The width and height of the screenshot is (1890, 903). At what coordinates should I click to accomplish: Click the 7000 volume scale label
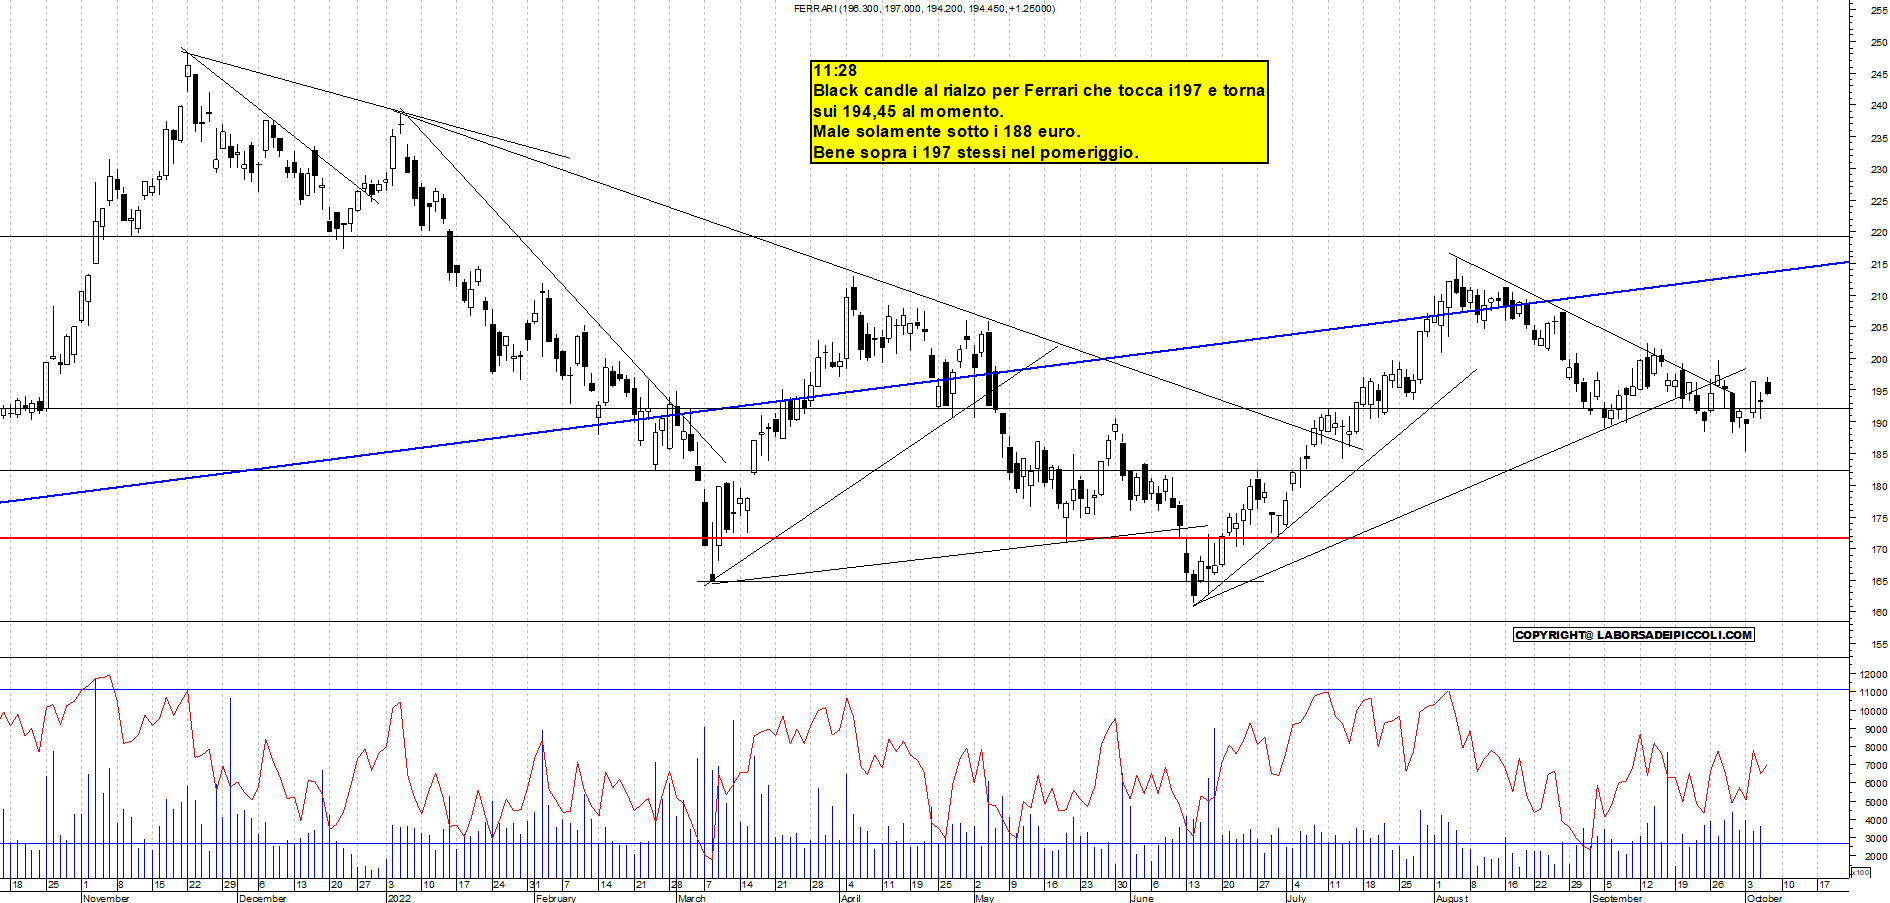[1876, 765]
